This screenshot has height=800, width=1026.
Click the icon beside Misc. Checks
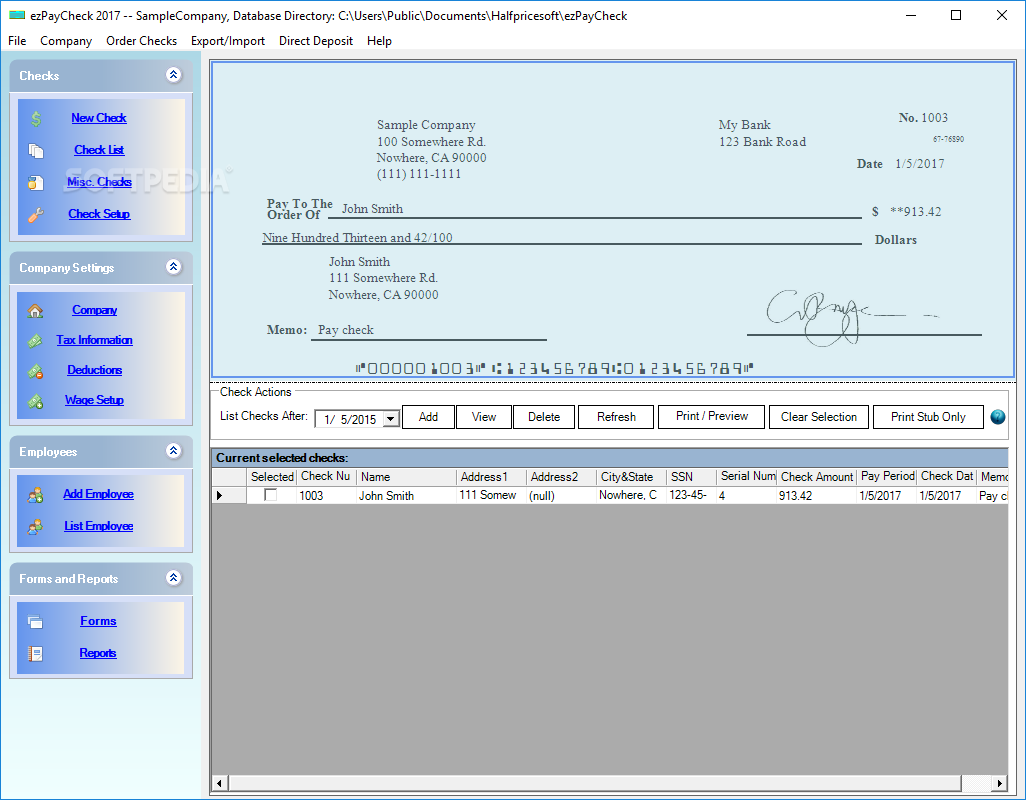click(36, 183)
